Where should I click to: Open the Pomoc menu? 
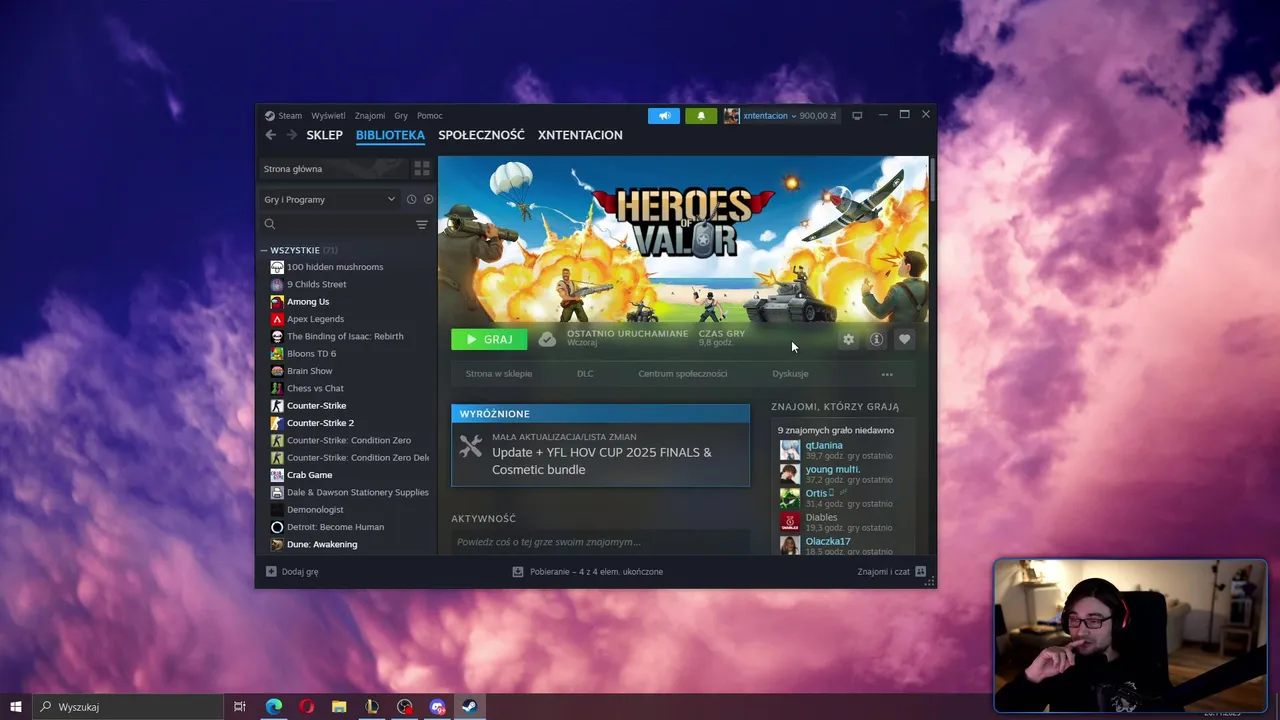[x=430, y=116]
